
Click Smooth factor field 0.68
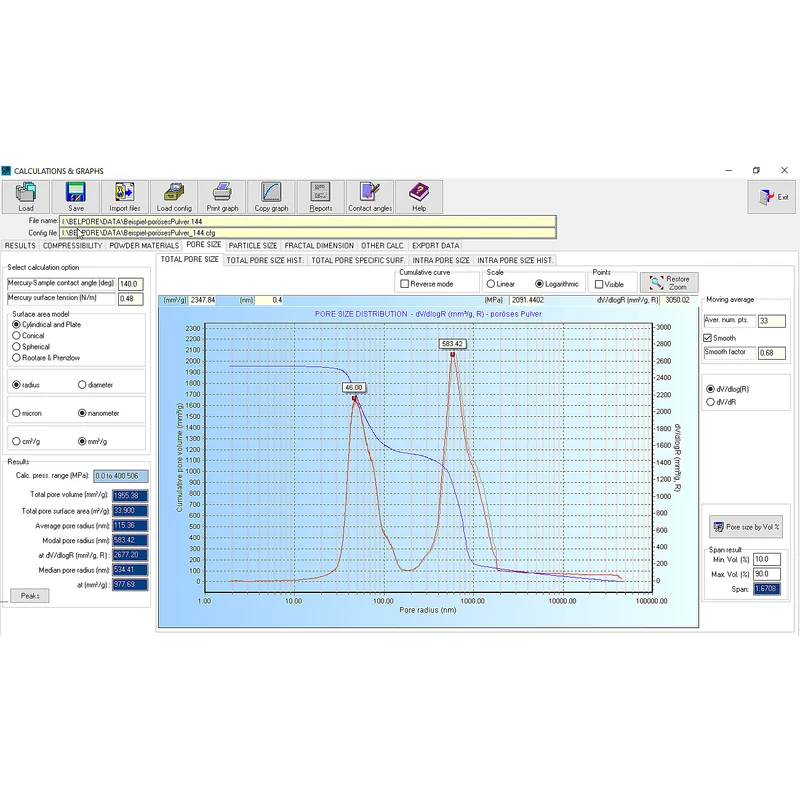(x=771, y=353)
